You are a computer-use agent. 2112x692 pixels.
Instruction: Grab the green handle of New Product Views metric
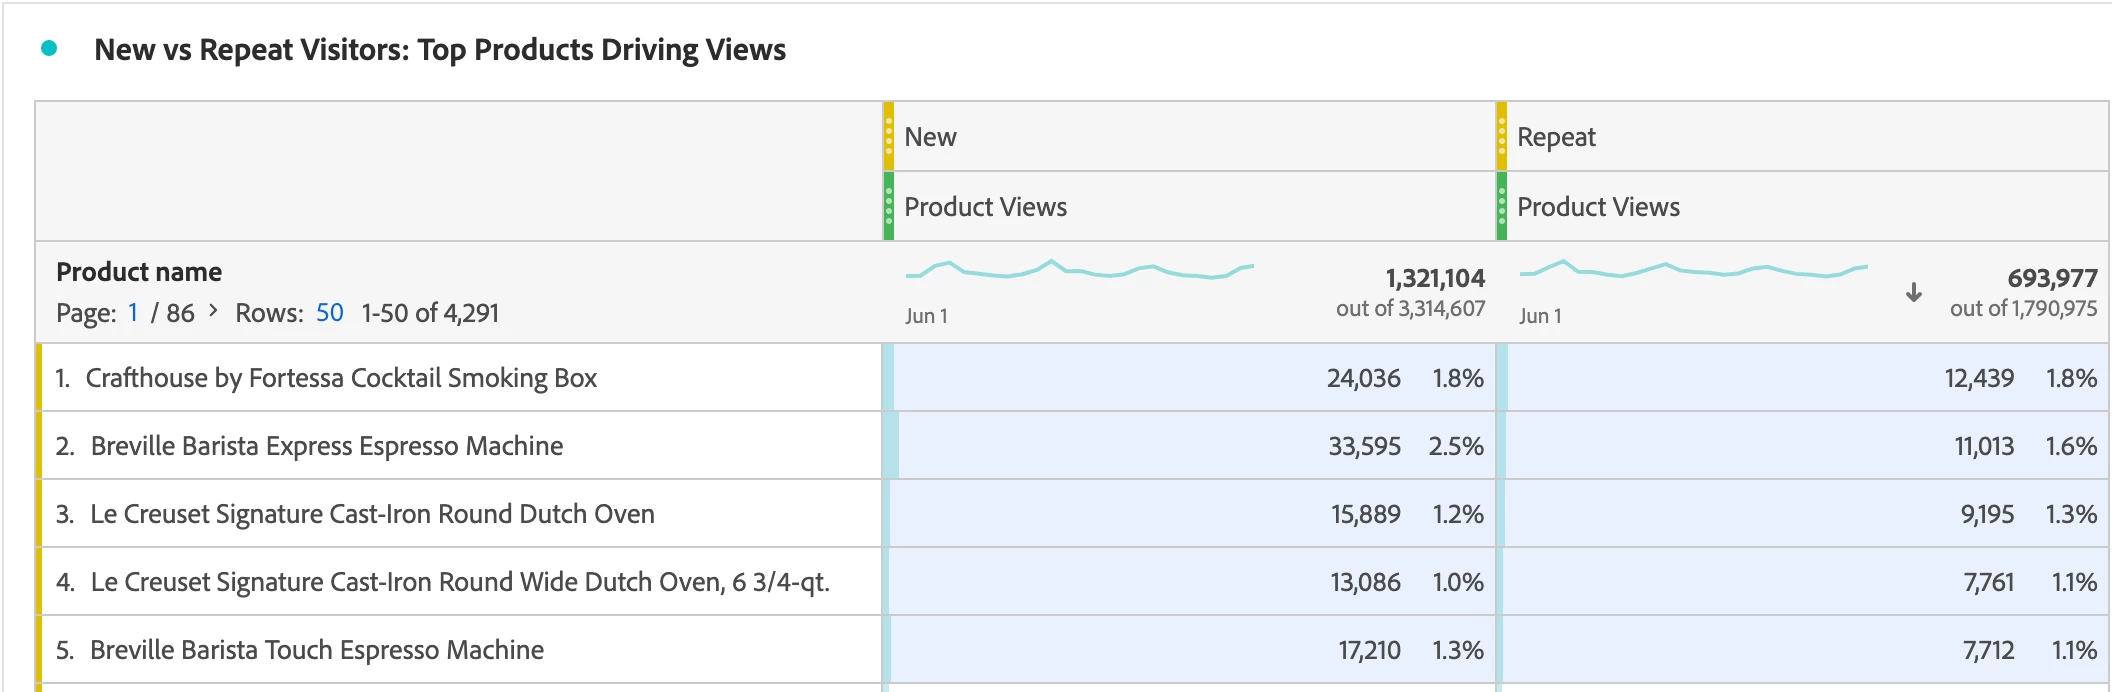[x=888, y=206]
